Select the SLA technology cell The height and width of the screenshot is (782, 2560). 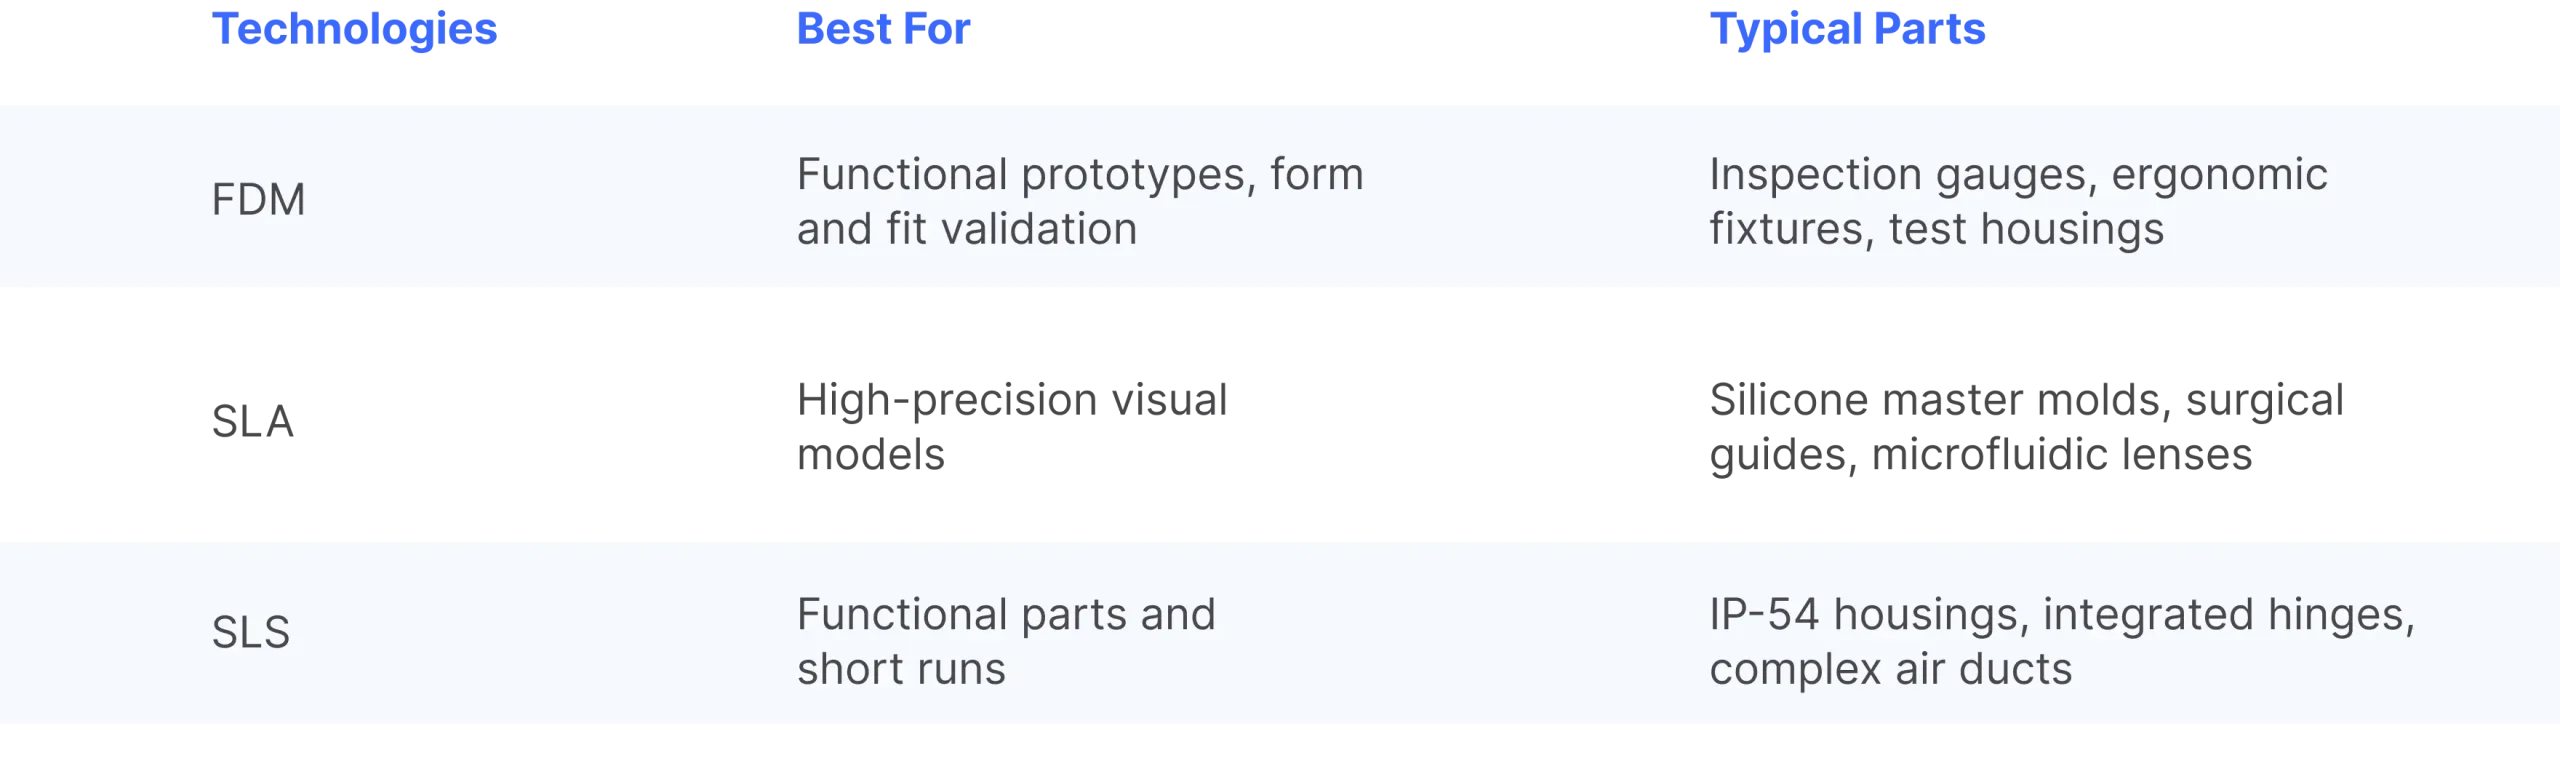[252, 423]
